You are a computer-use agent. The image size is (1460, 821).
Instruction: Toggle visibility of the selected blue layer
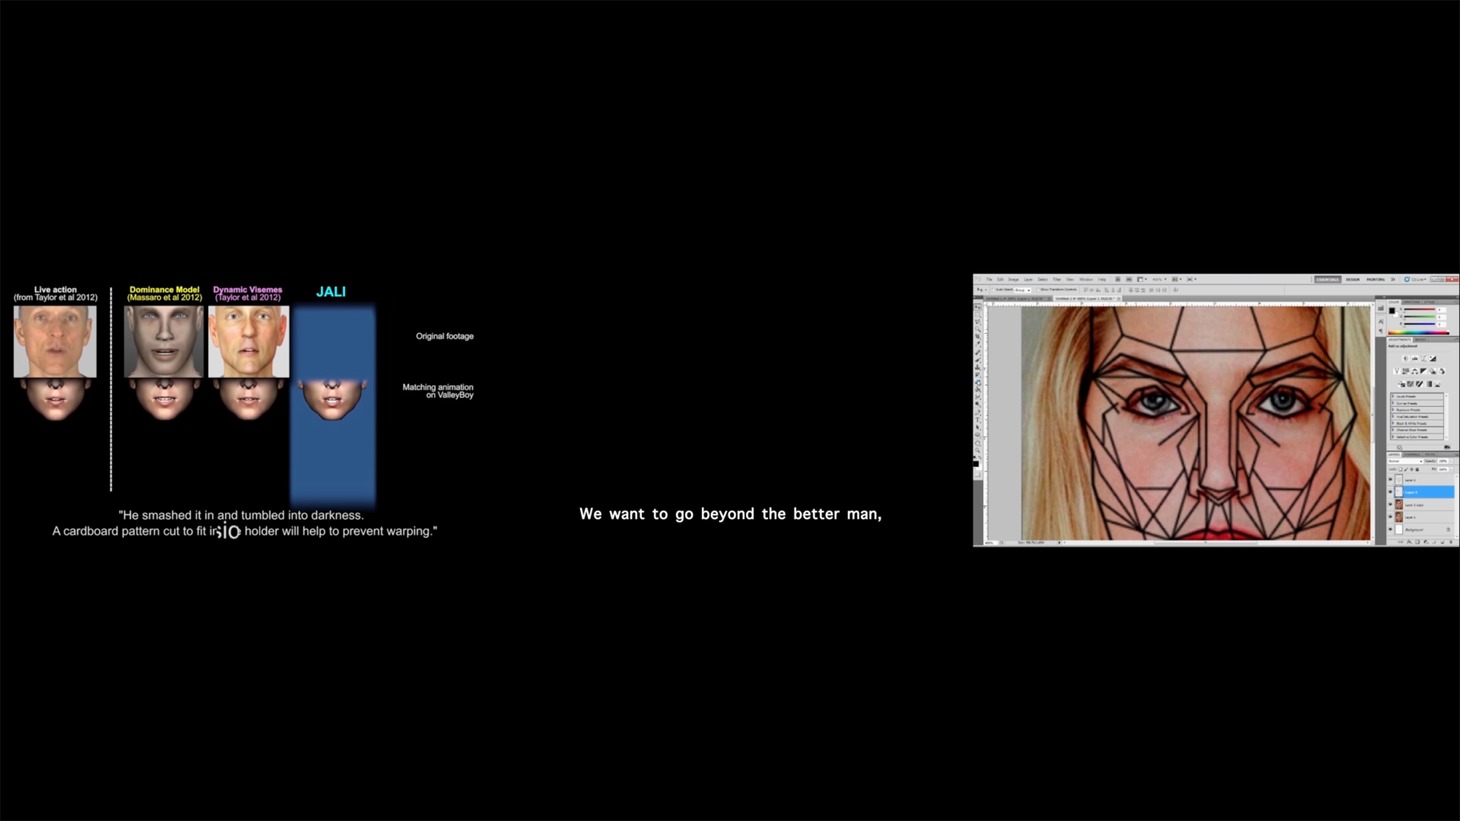[x=1391, y=492]
